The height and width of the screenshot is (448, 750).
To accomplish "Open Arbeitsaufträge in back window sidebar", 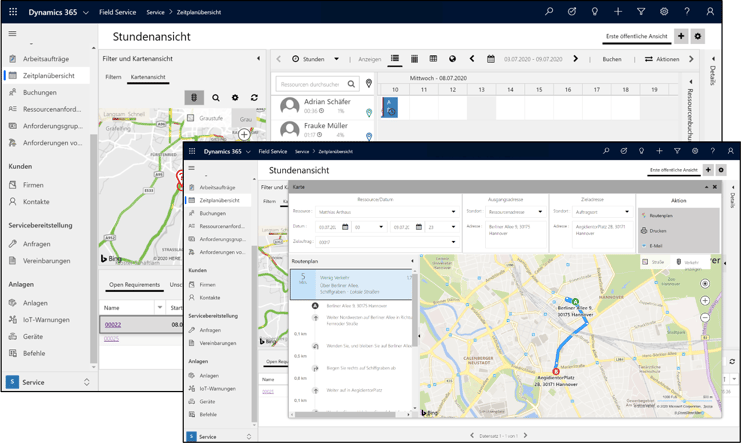I will (46, 59).
